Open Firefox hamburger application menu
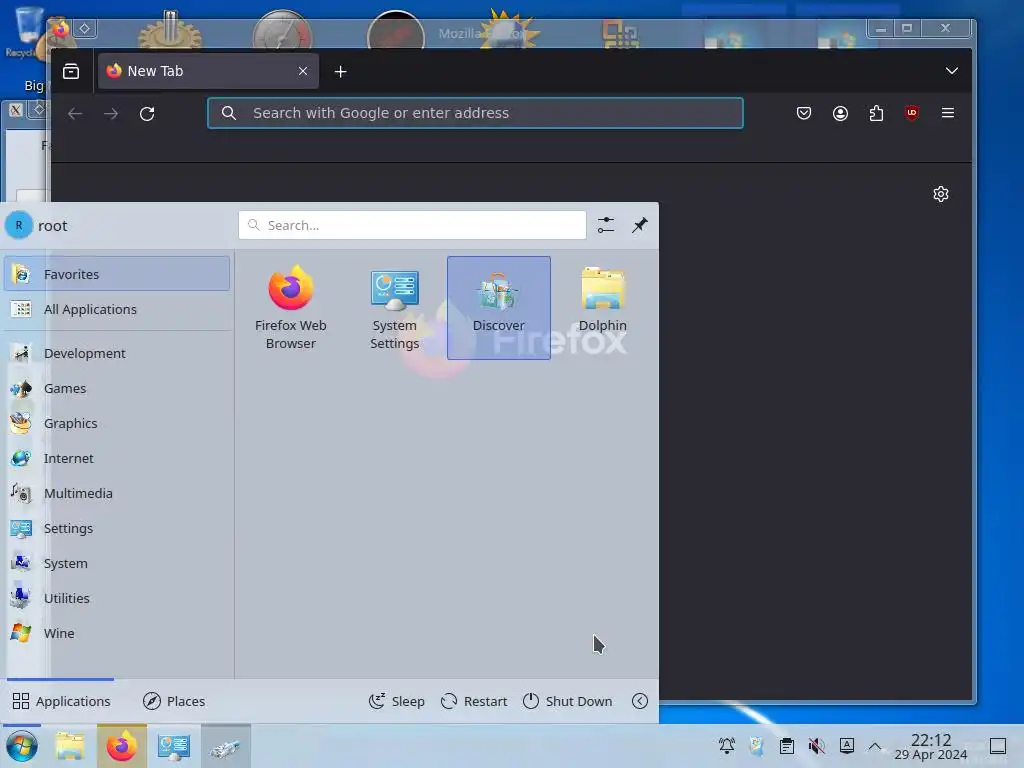The width and height of the screenshot is (1024, 768). (x=948, y=113)
